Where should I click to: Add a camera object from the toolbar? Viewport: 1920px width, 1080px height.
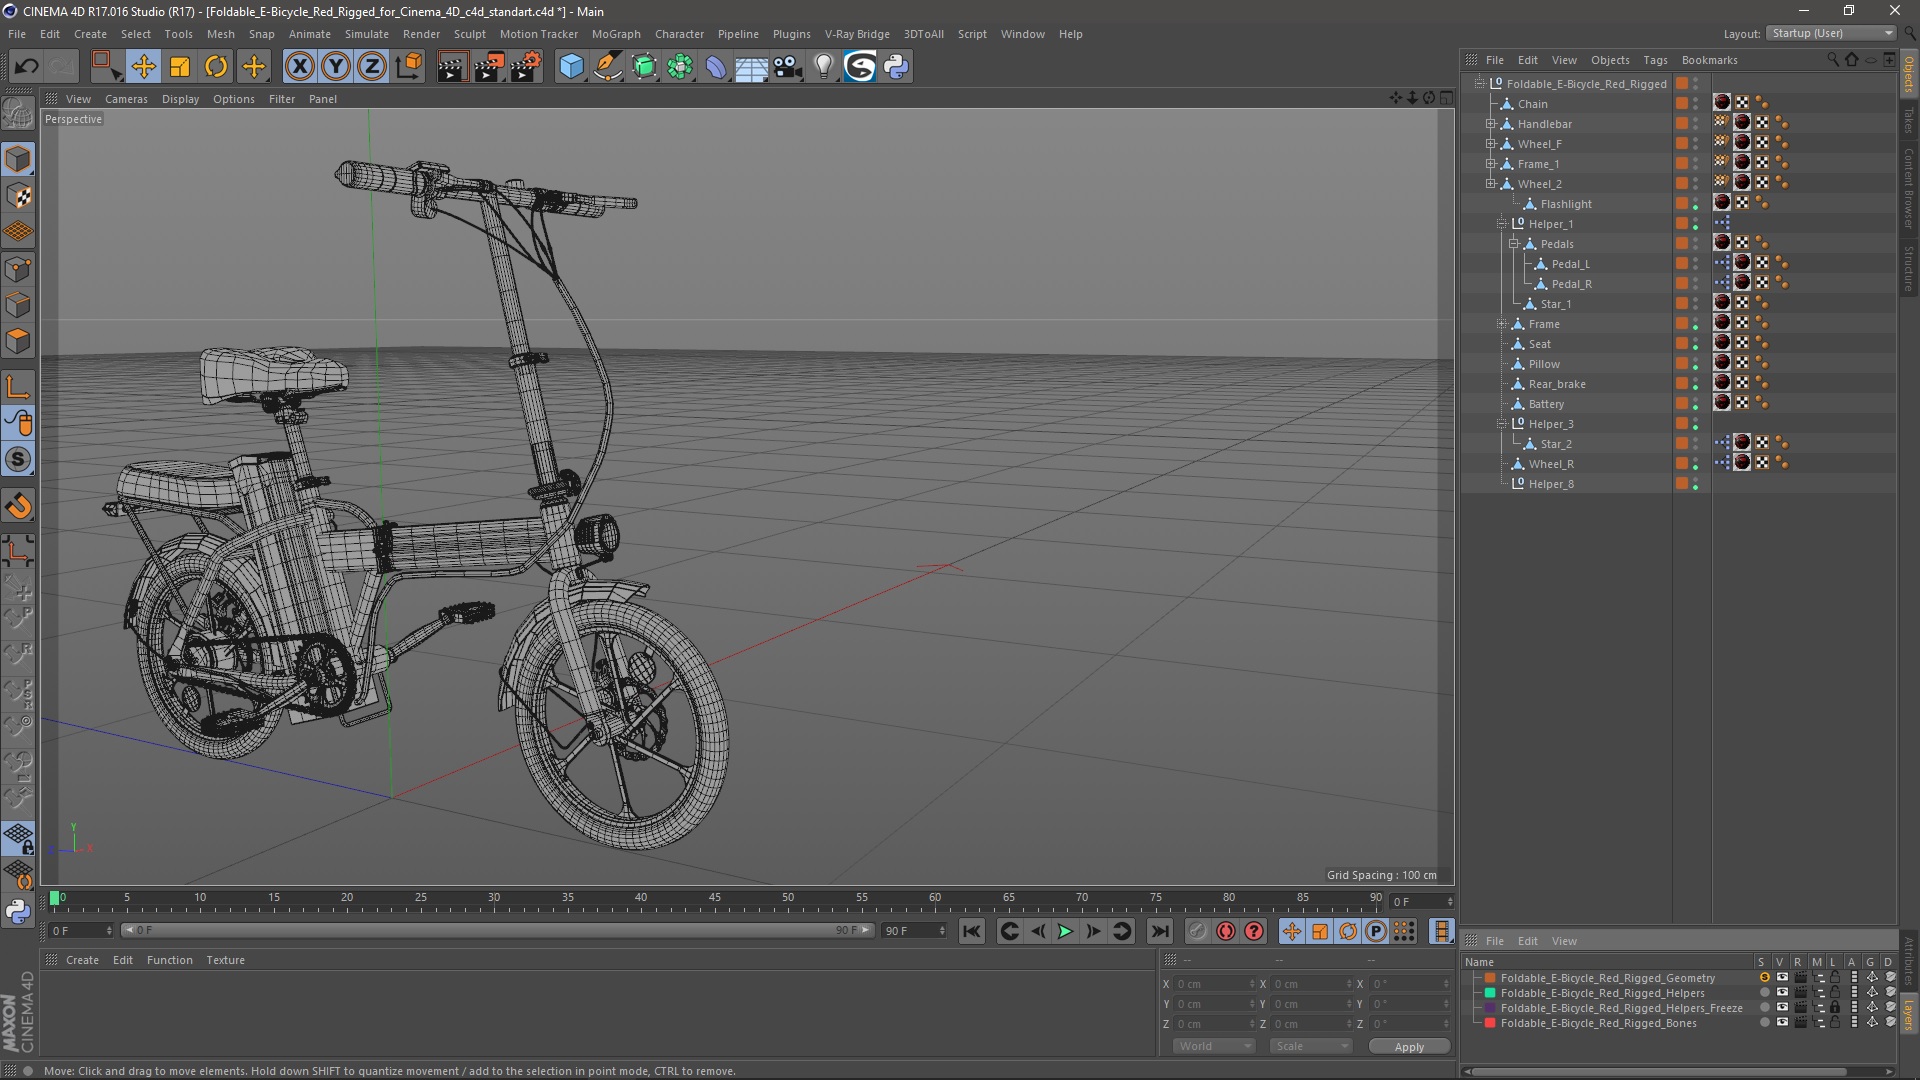788,67
